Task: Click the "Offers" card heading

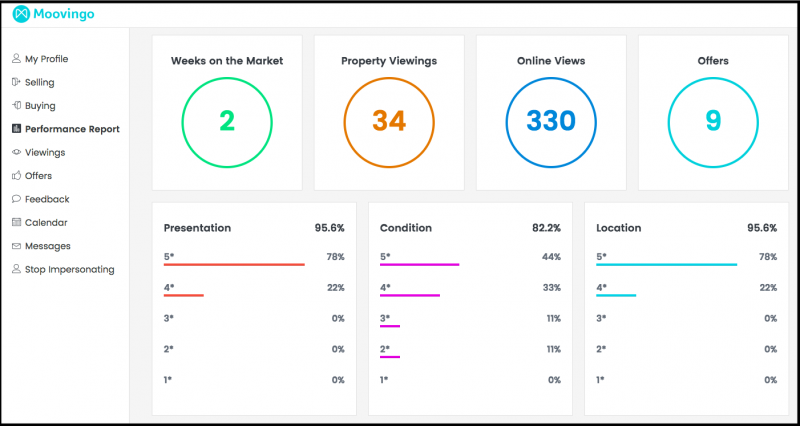Action: click(713, 61)
